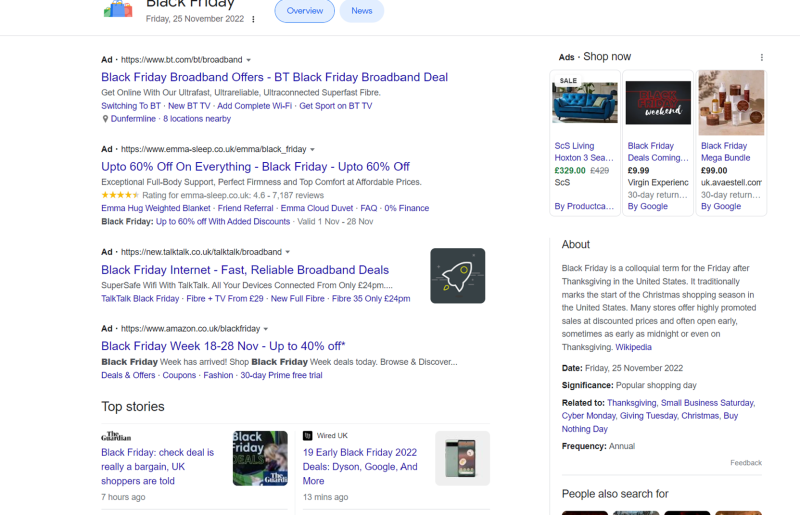Screen dimensions: 800x515
Task: Open Black Friday Internet broadband deals ad
Action: (245, 269)
